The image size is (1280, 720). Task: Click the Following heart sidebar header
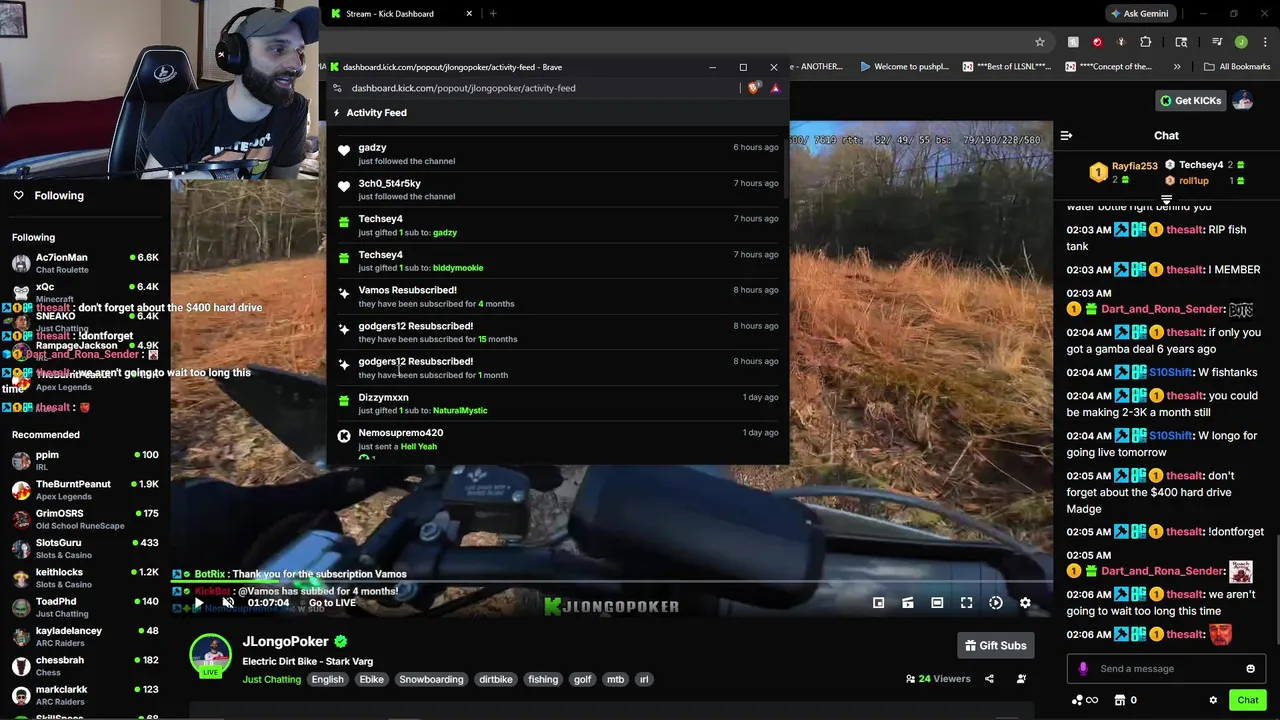(50, 196)
